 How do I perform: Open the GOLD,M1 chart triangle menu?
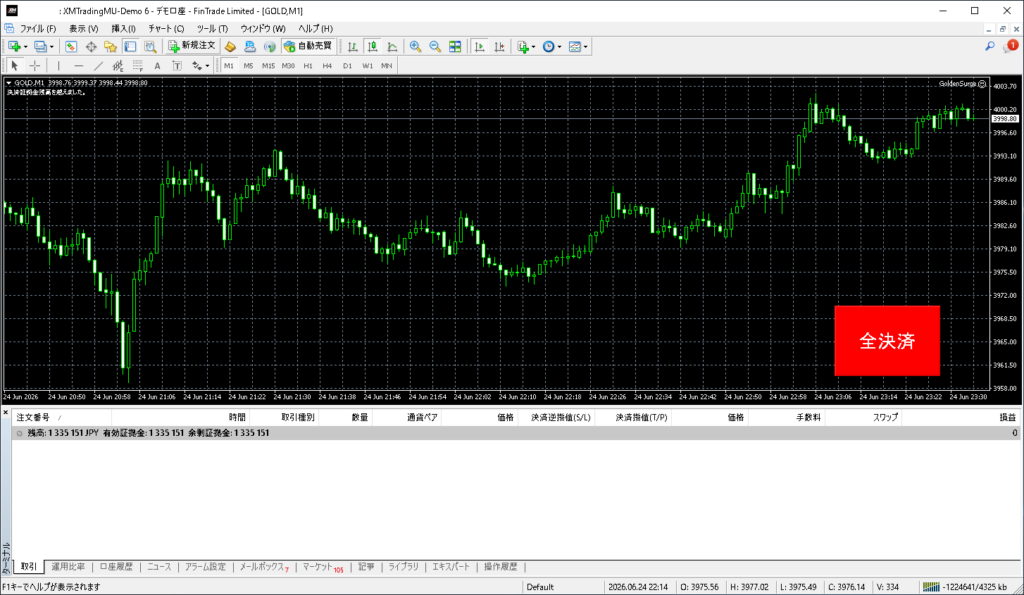pos(8,83)
